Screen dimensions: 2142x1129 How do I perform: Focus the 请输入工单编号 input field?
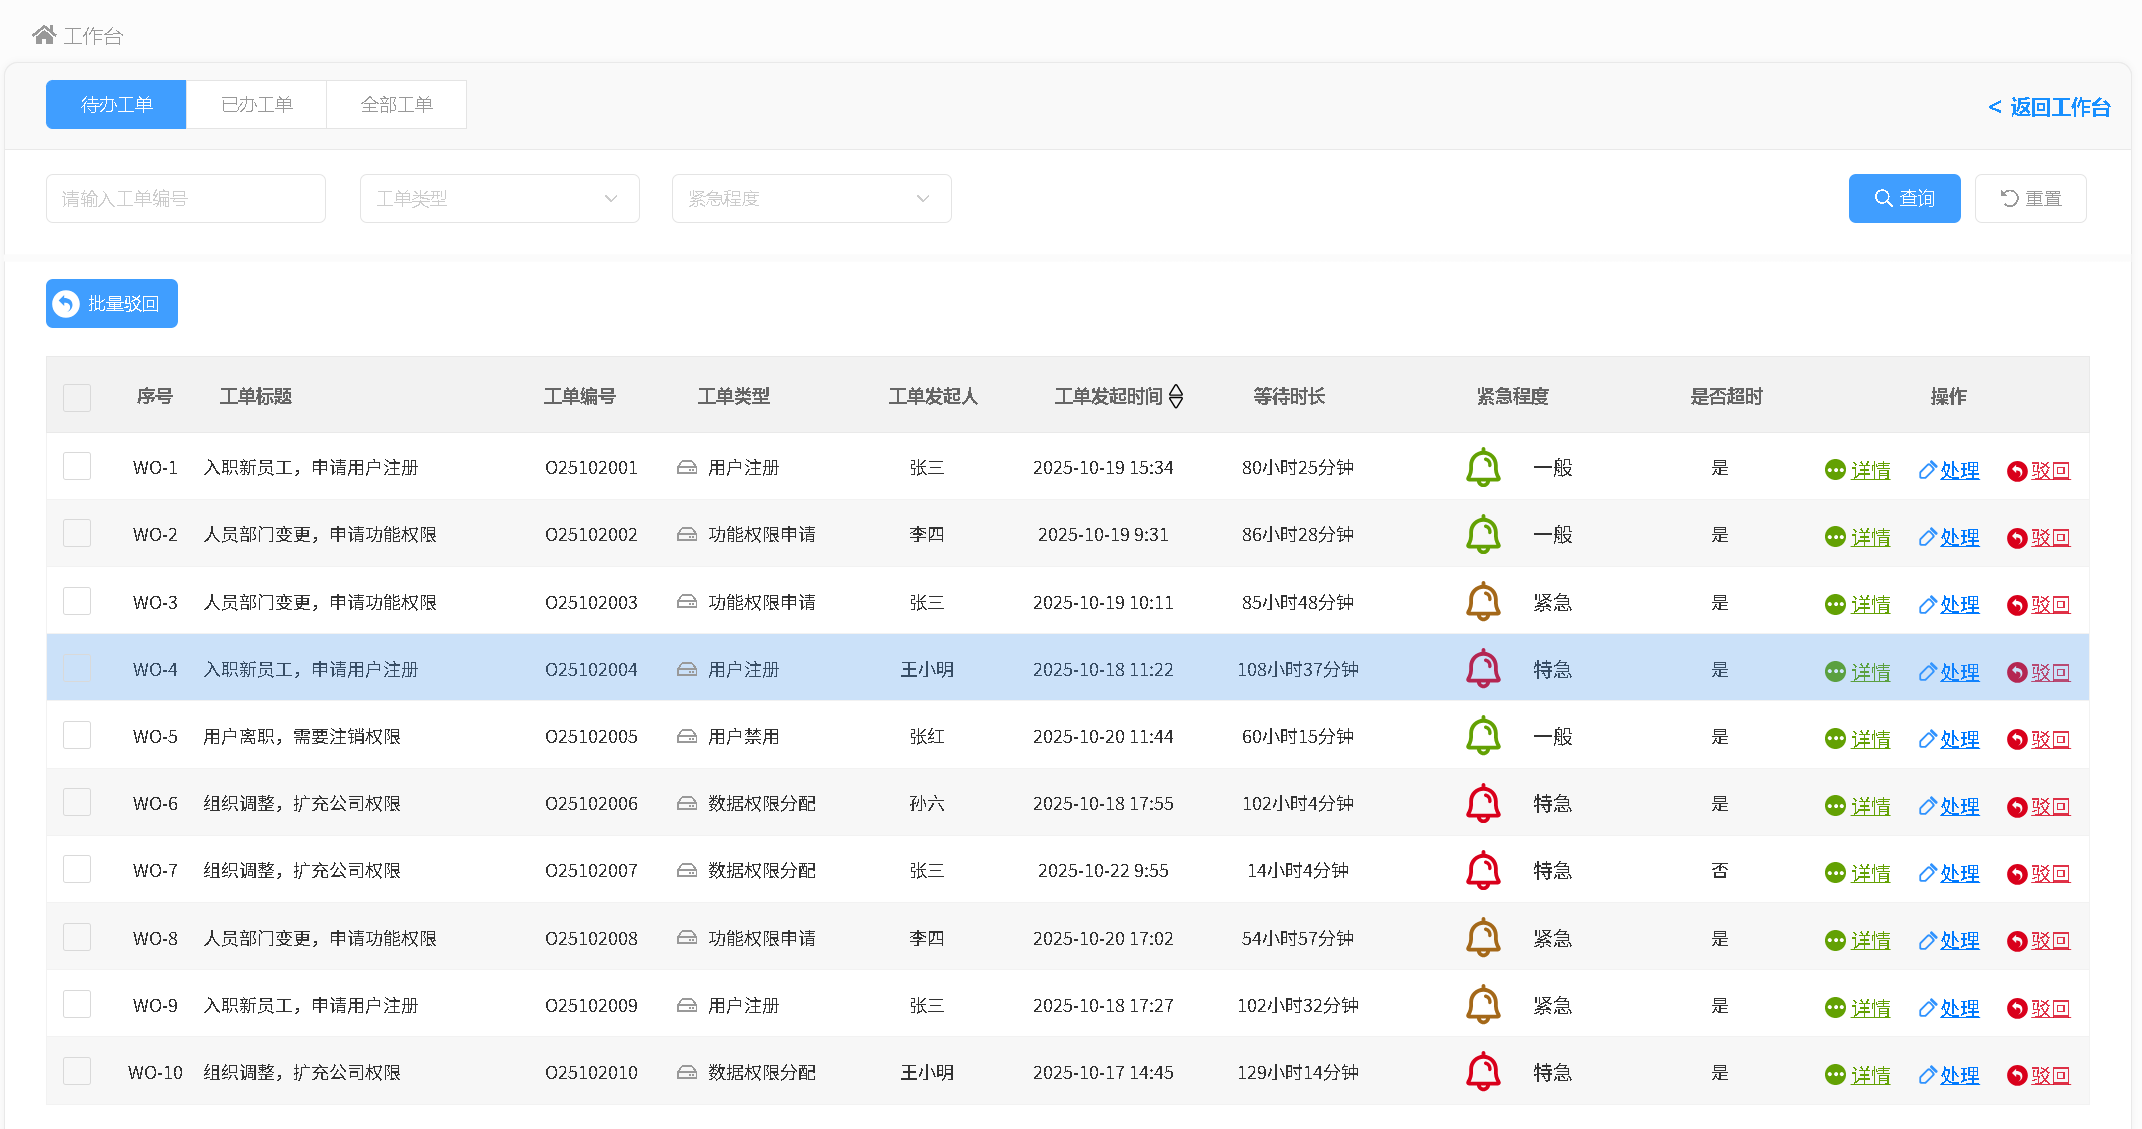coord(186,198)
